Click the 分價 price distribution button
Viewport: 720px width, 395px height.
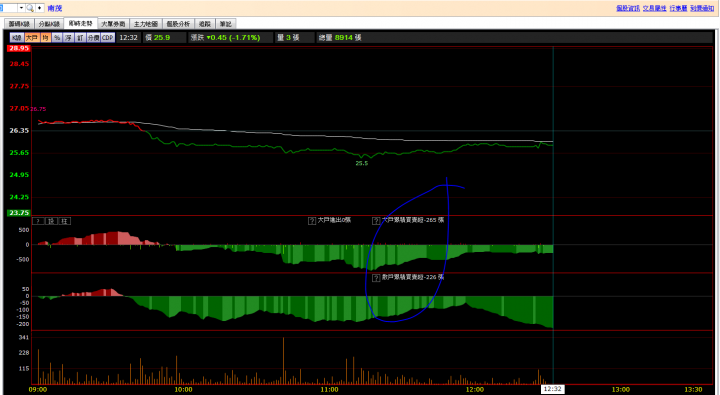[x=93, y=38]
